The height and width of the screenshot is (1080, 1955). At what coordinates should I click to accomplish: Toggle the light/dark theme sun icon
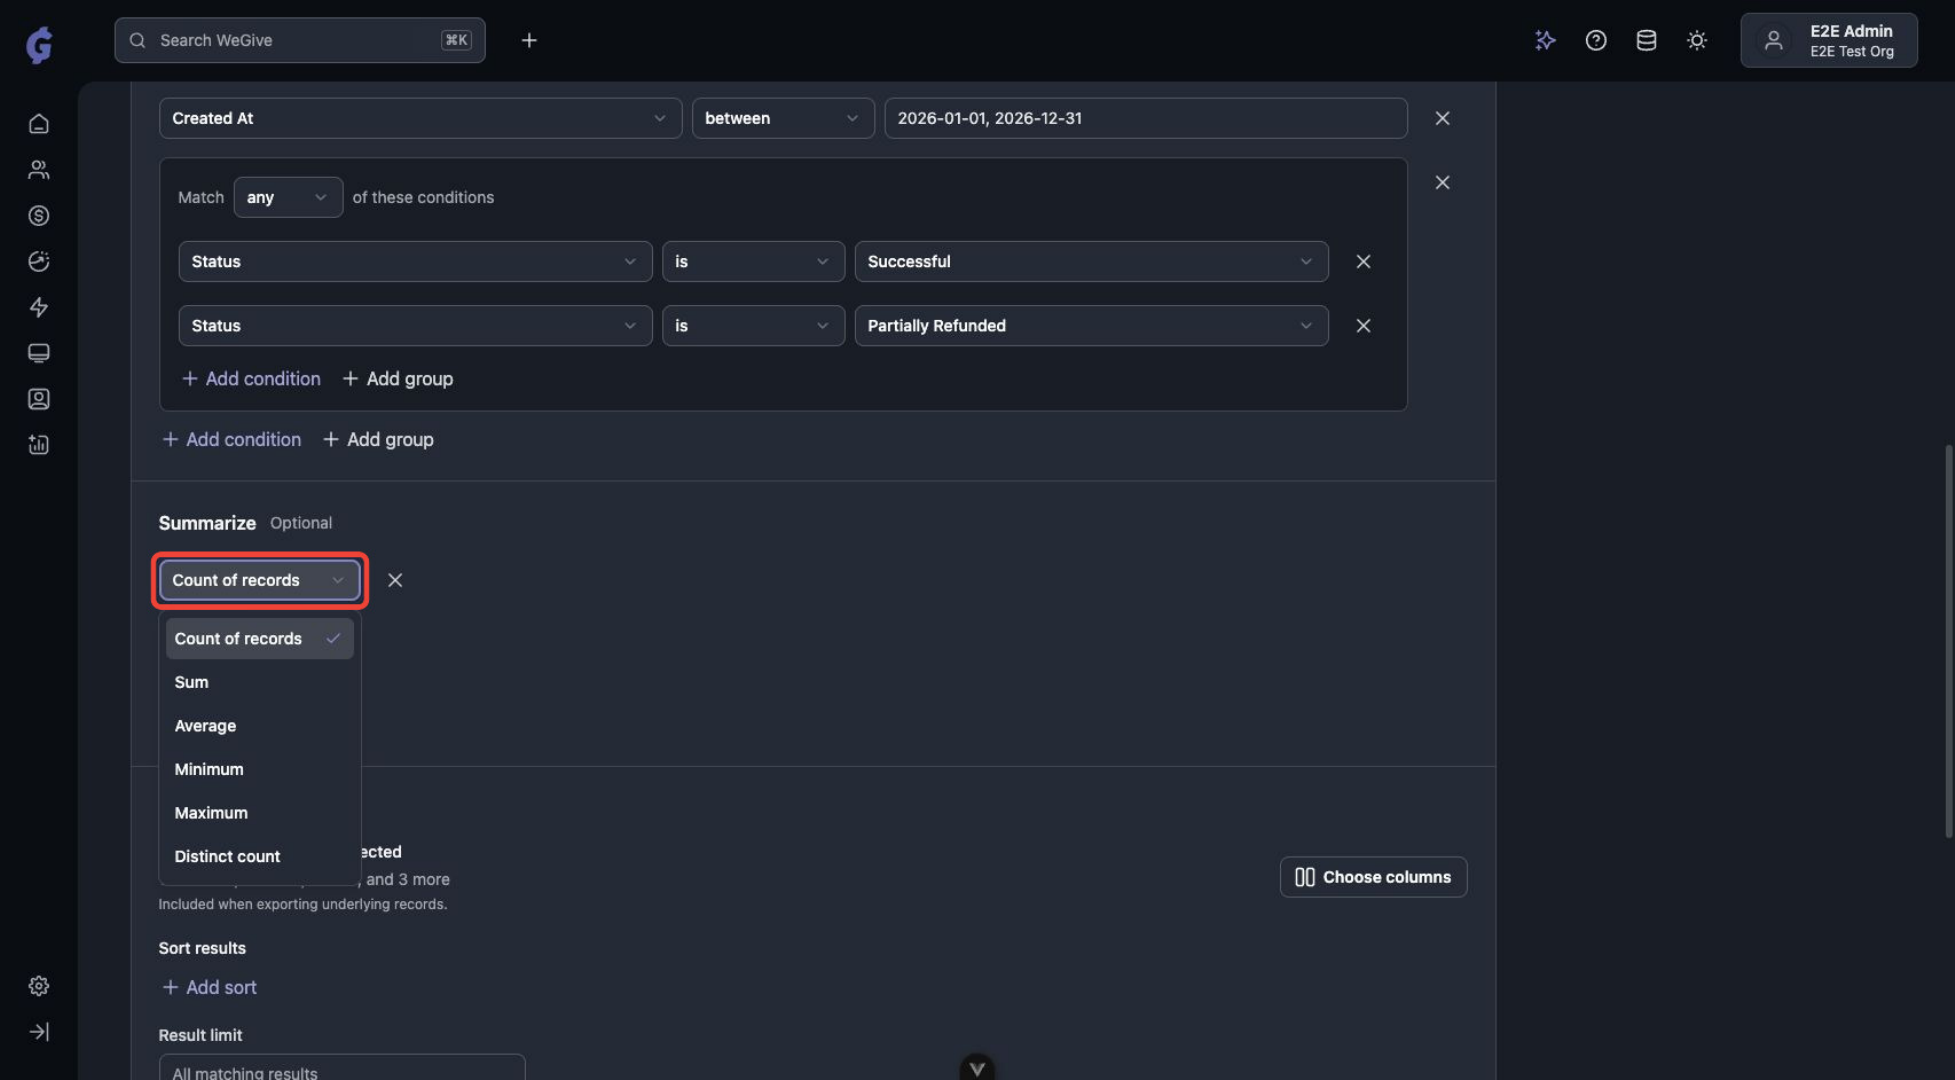click(x=1697, y=40)
